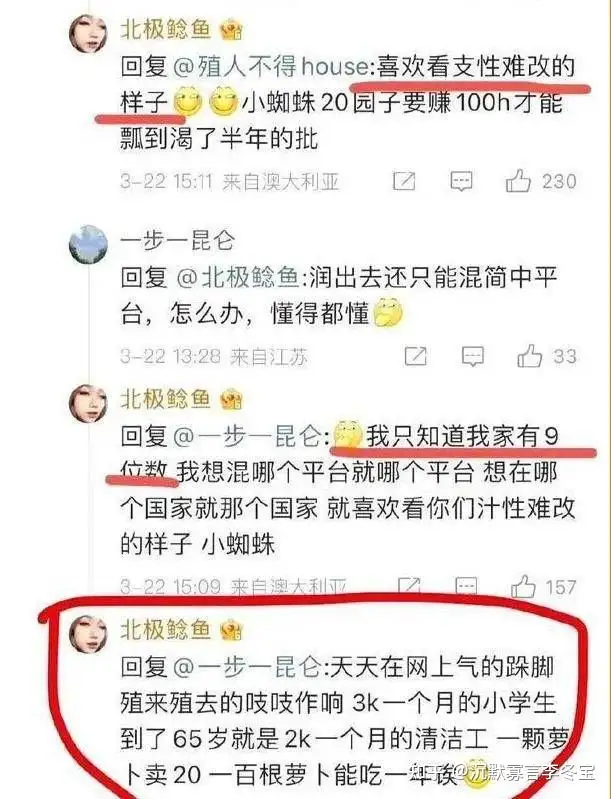Like the first comment with 230 likes

[518, 181]
